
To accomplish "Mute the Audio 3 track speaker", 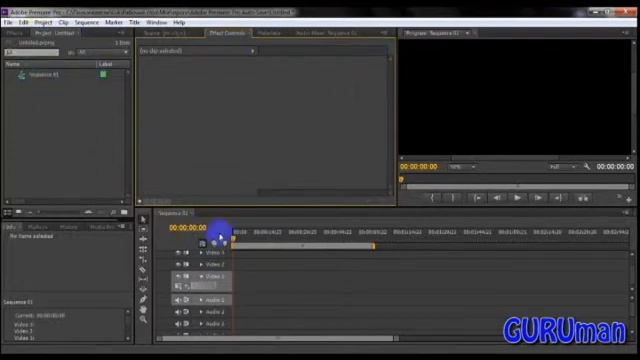I will click(178, 324).
